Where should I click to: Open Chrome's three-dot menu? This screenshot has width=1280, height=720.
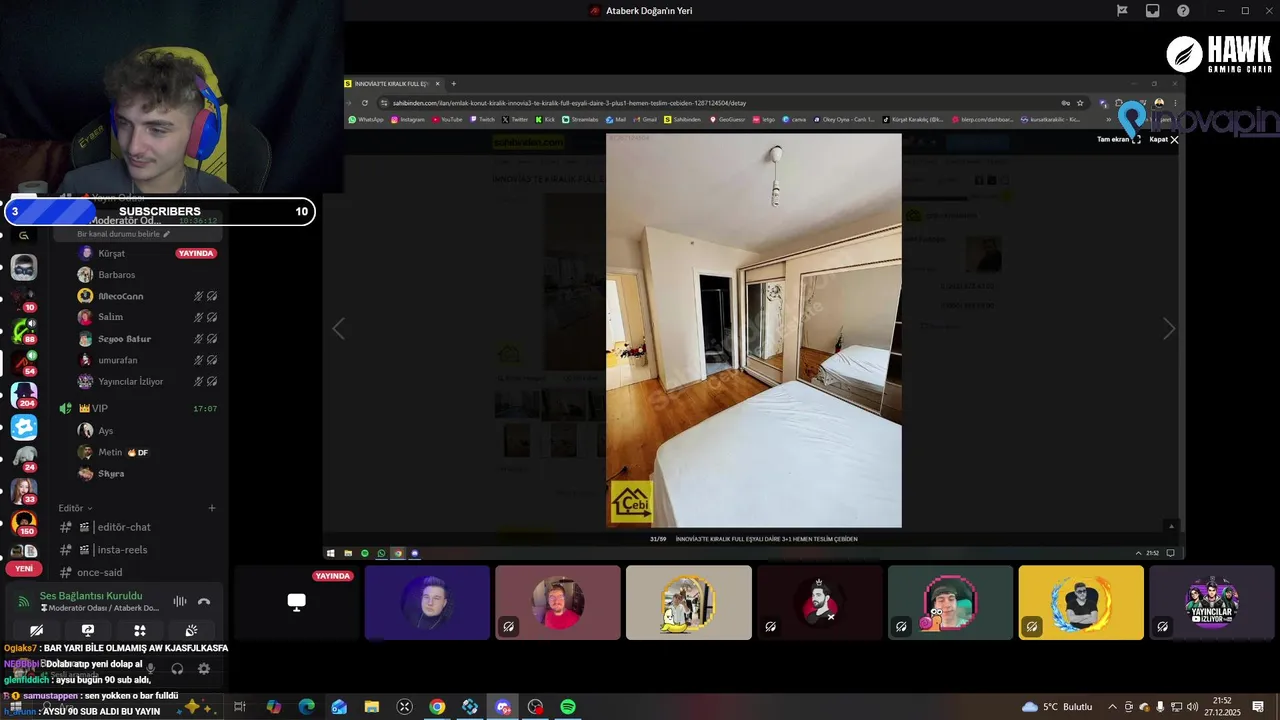(1175, 103)
